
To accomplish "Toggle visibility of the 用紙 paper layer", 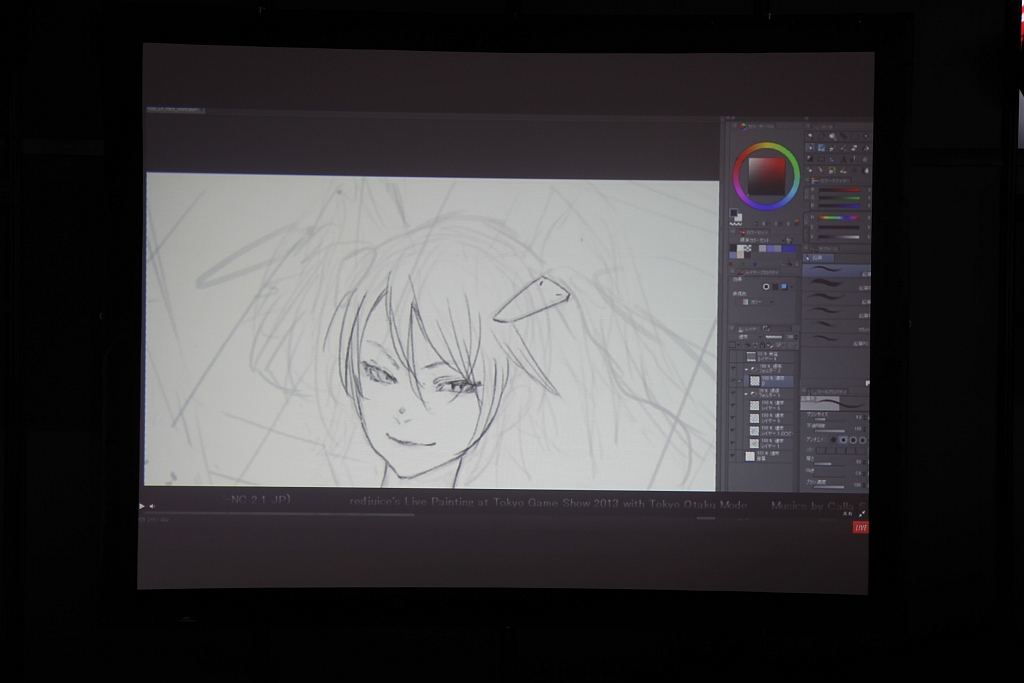I will (733, 456).
